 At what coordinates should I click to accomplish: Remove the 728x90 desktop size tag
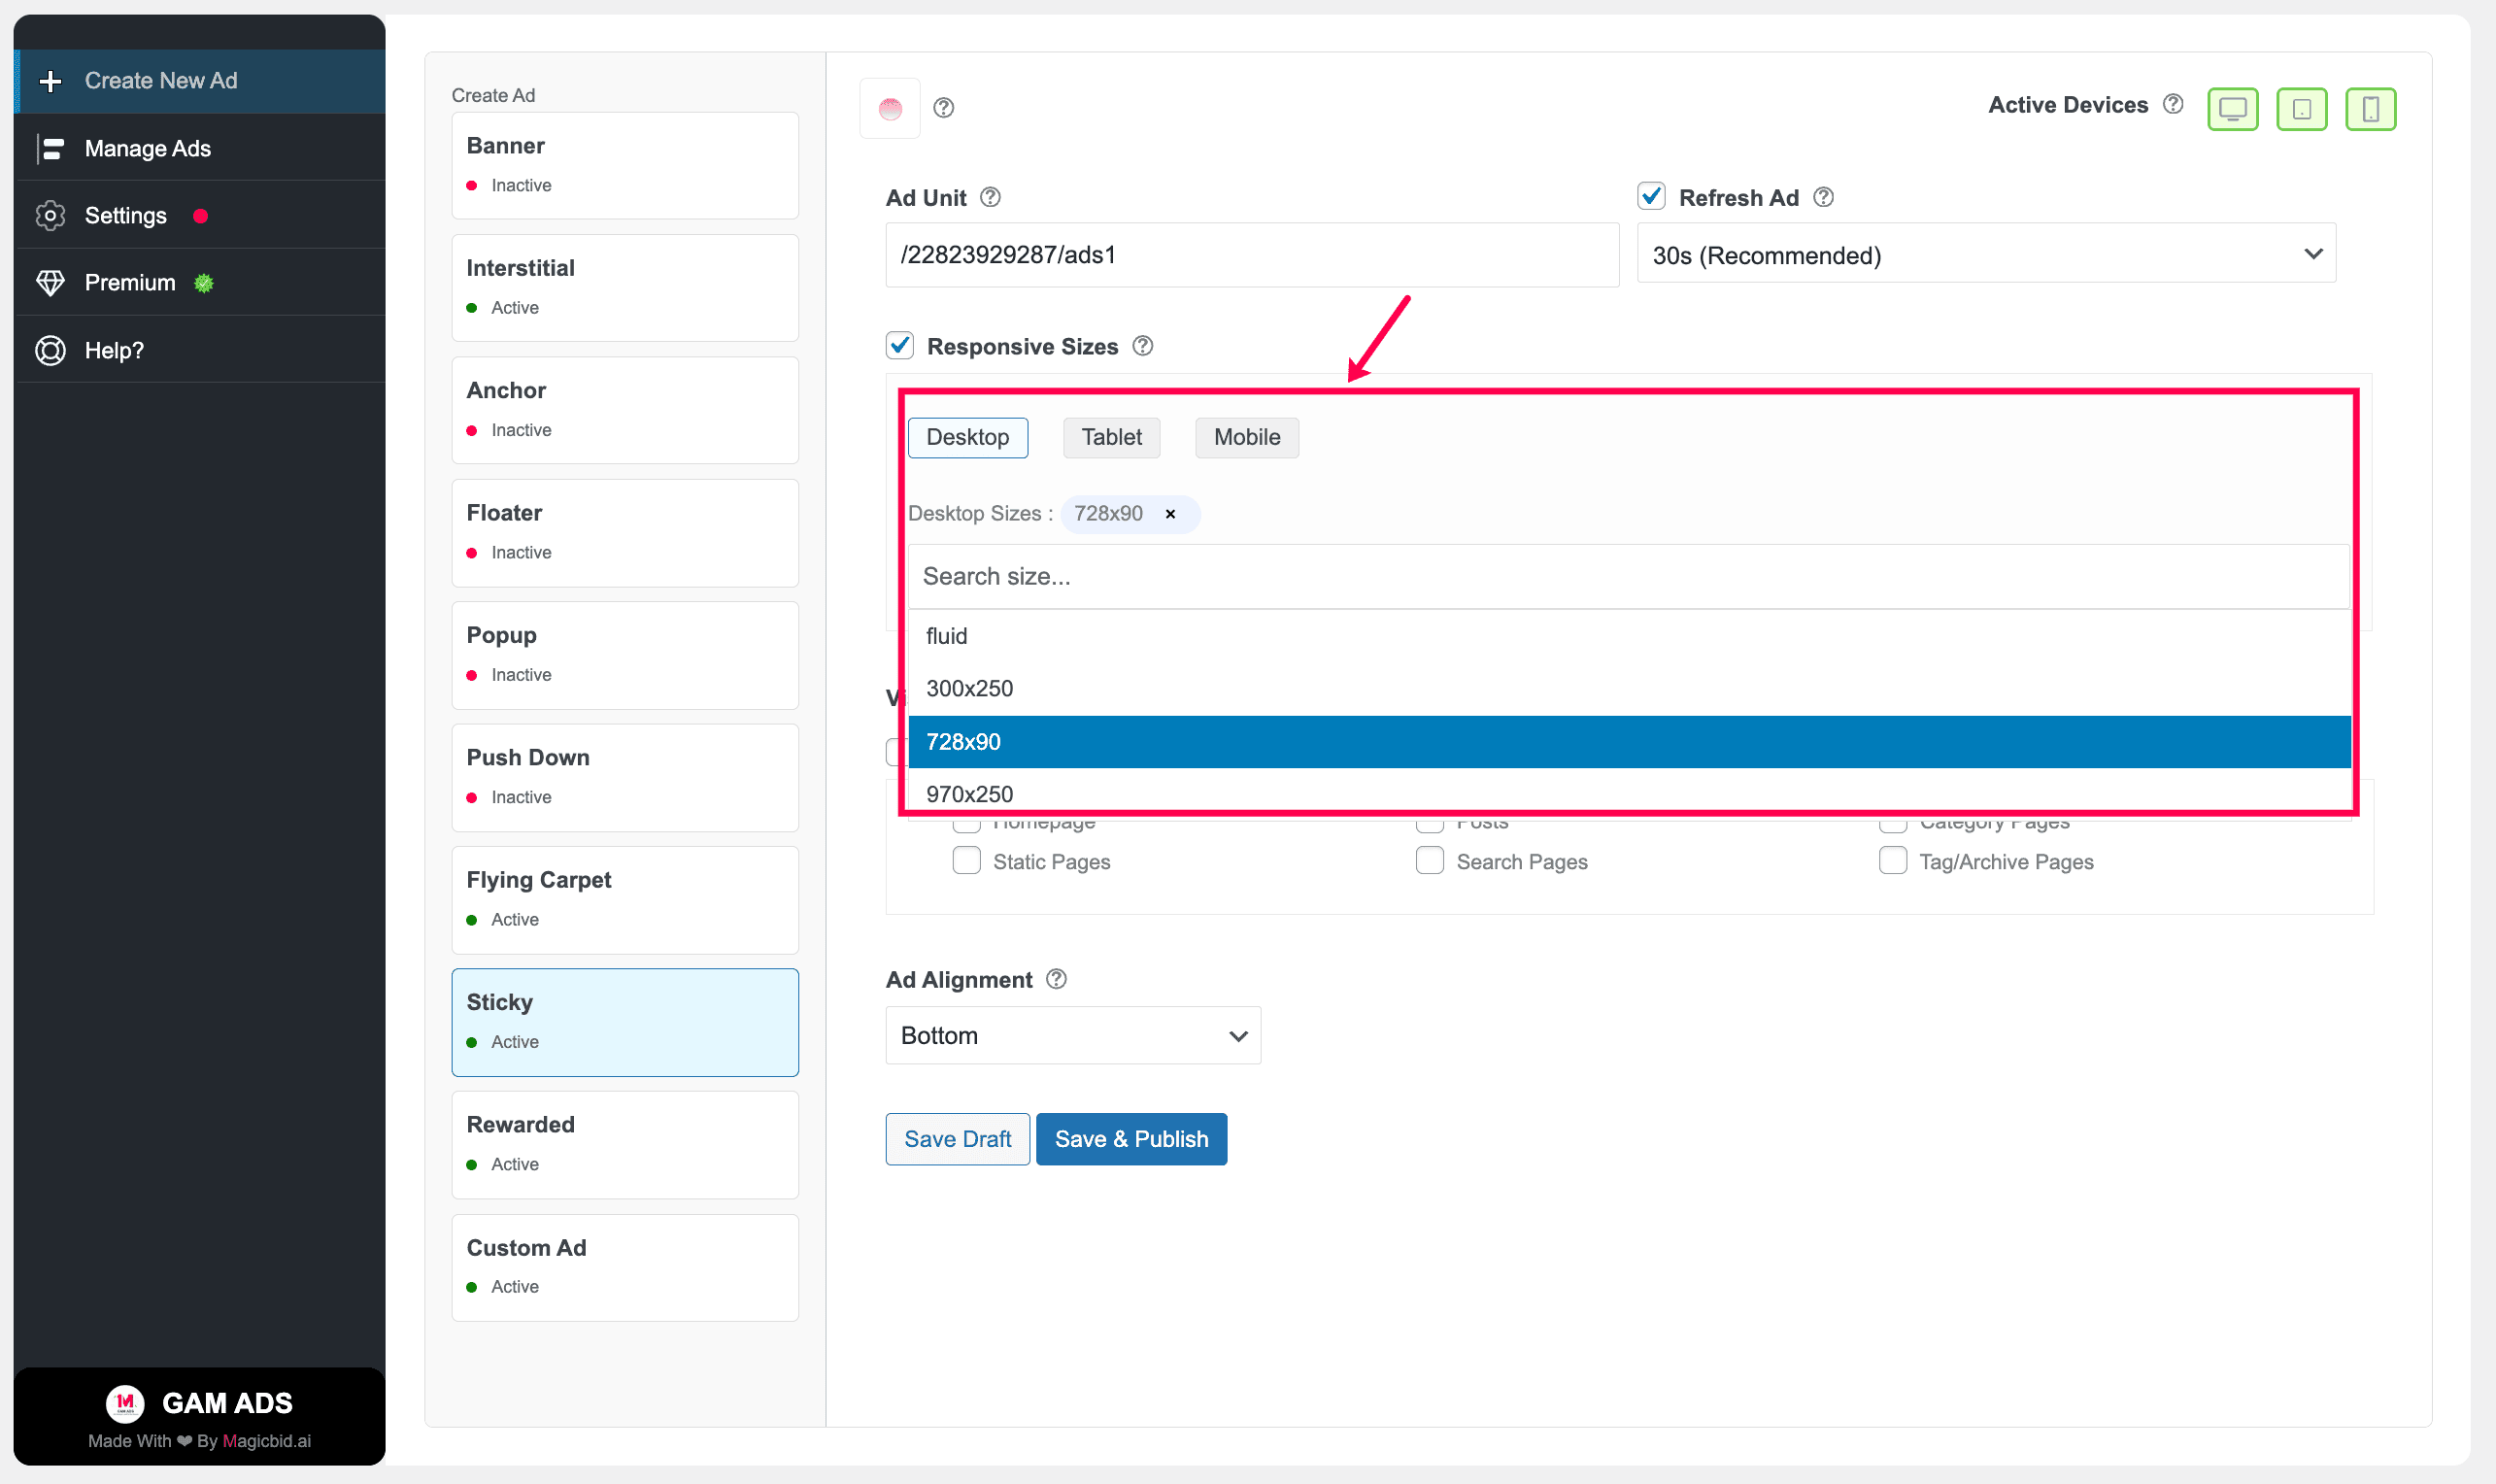coord(1170,514)
